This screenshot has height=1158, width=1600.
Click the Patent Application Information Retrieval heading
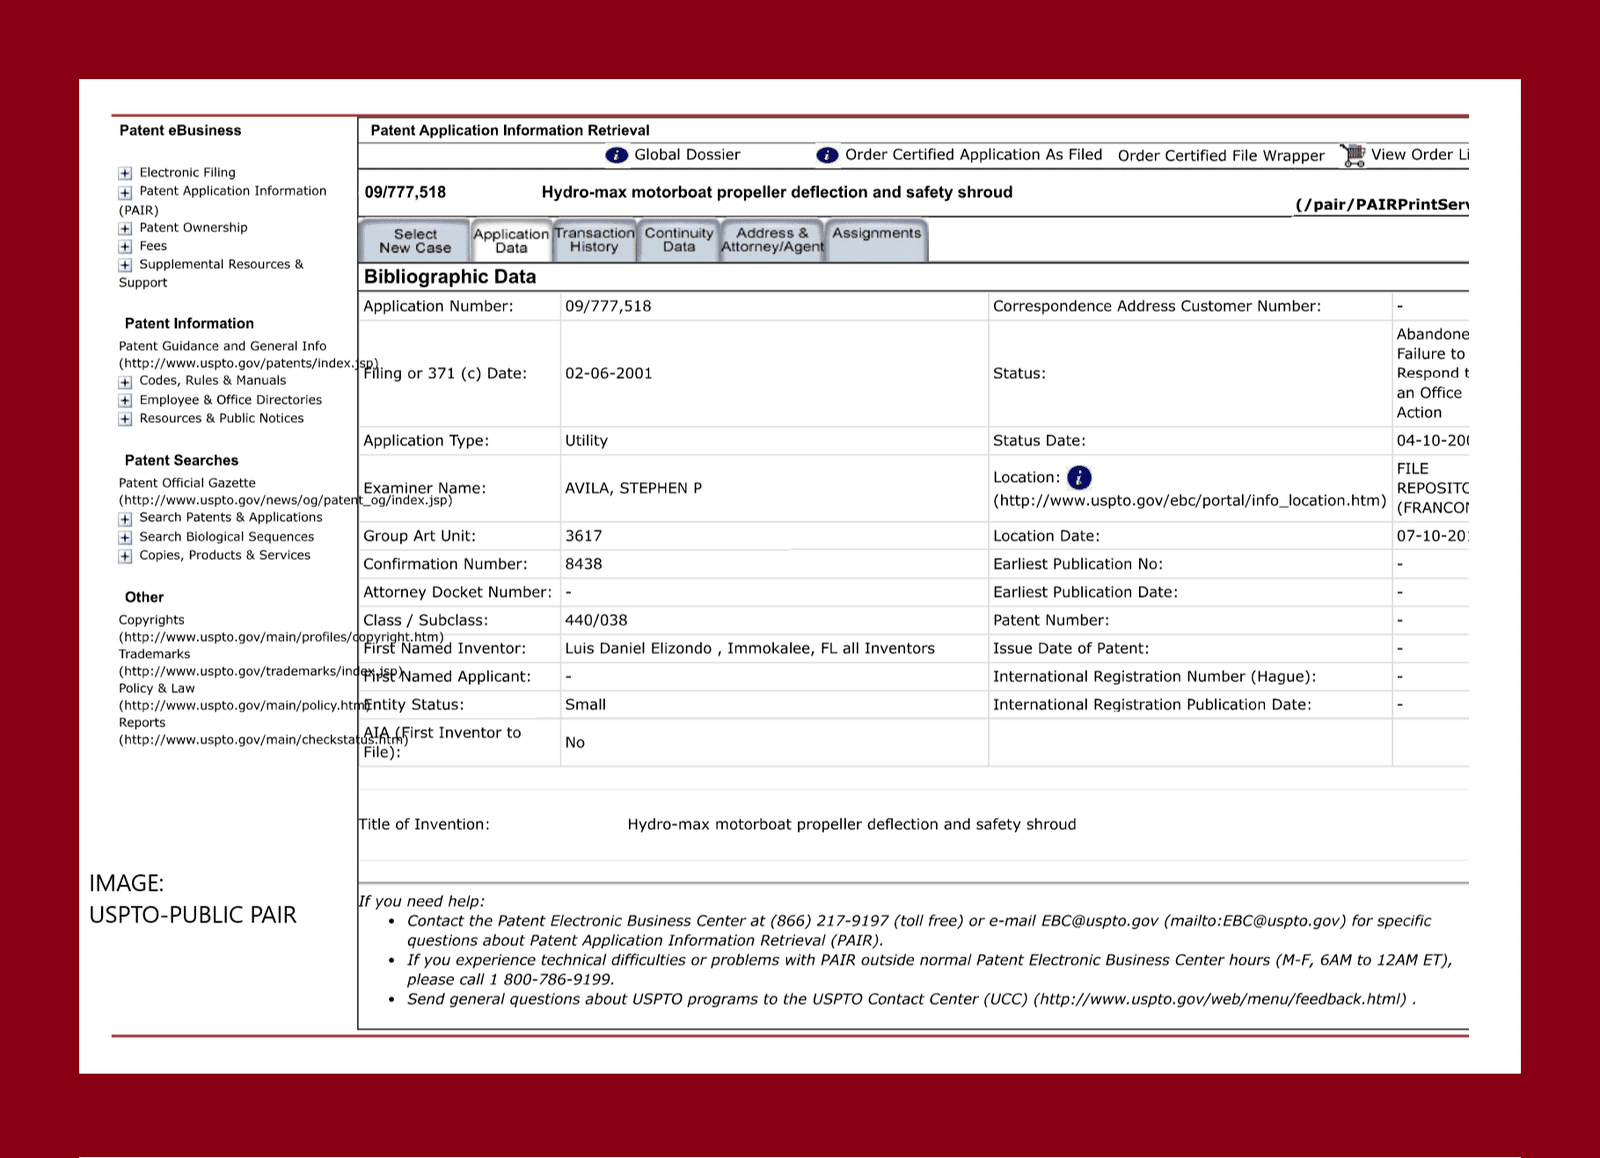(510, 131)
